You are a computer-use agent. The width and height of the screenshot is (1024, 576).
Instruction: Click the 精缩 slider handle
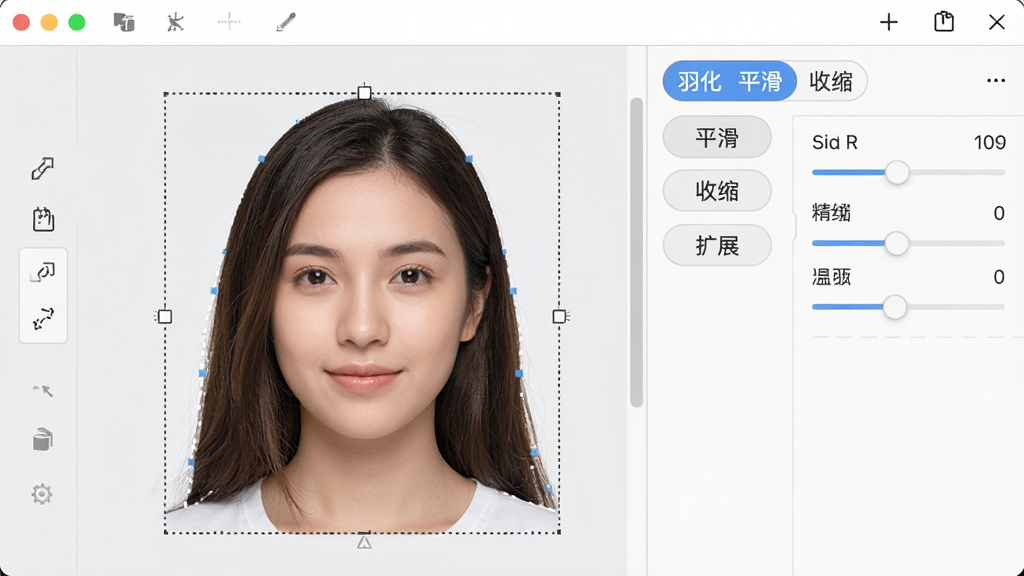[x=897, y=243]
